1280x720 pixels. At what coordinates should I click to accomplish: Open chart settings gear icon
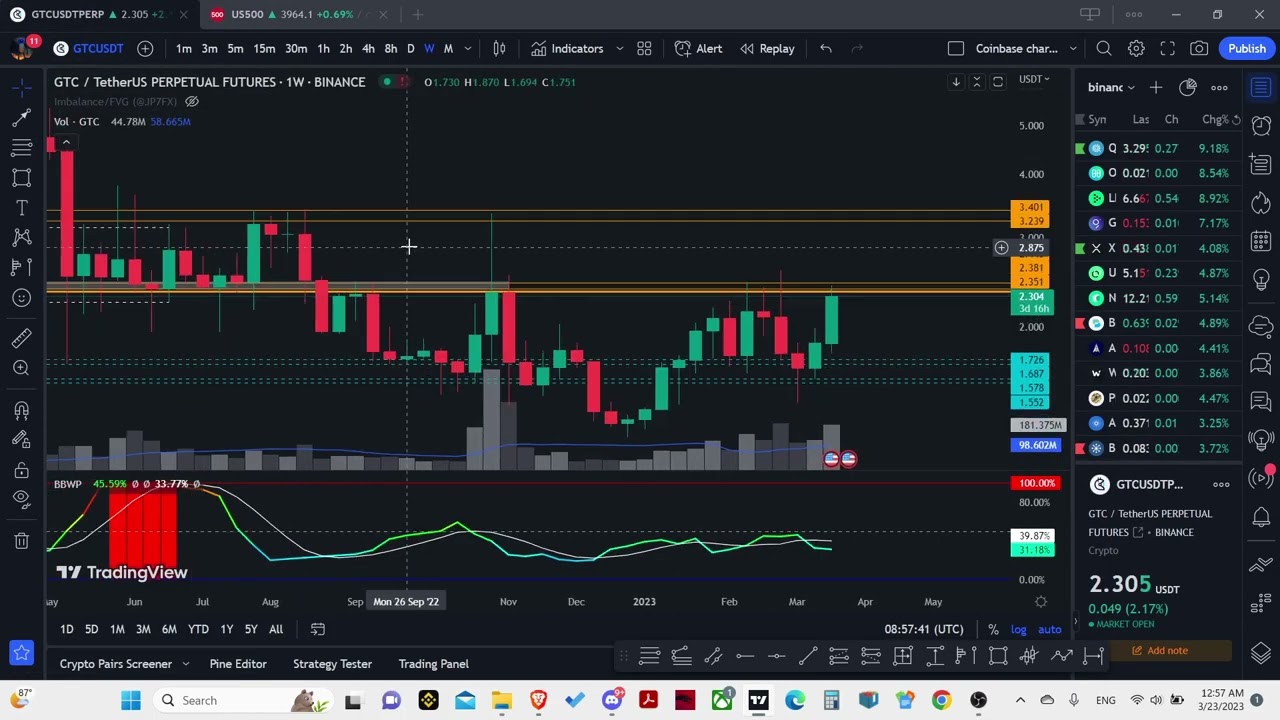pyautogui.click(x=1136, y=48)
